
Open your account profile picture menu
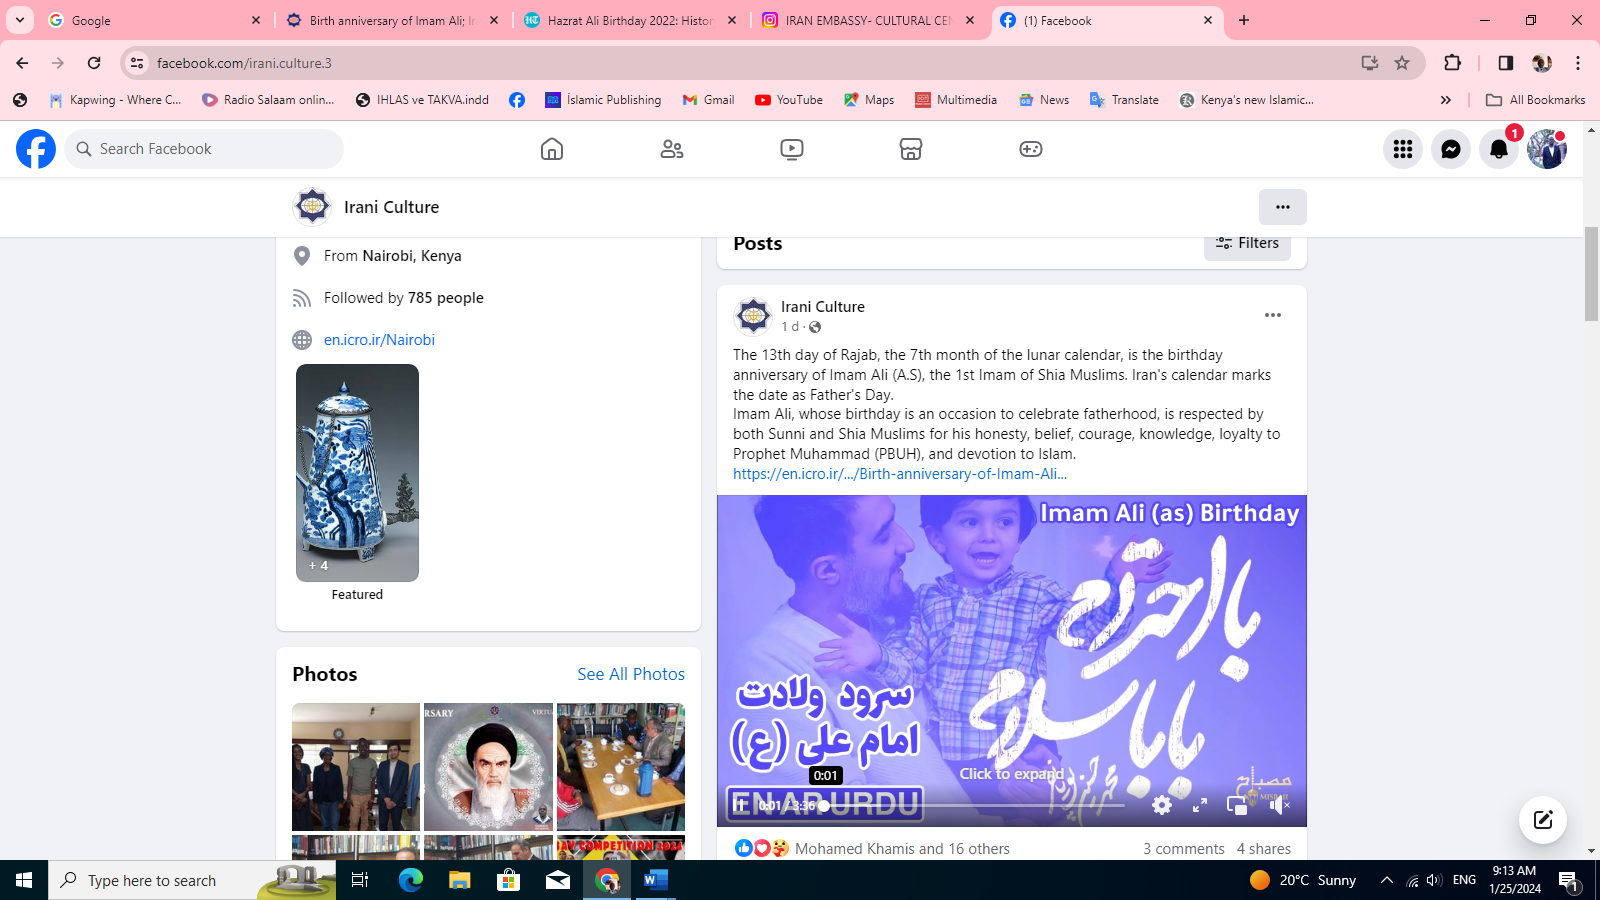[1546, 149]
